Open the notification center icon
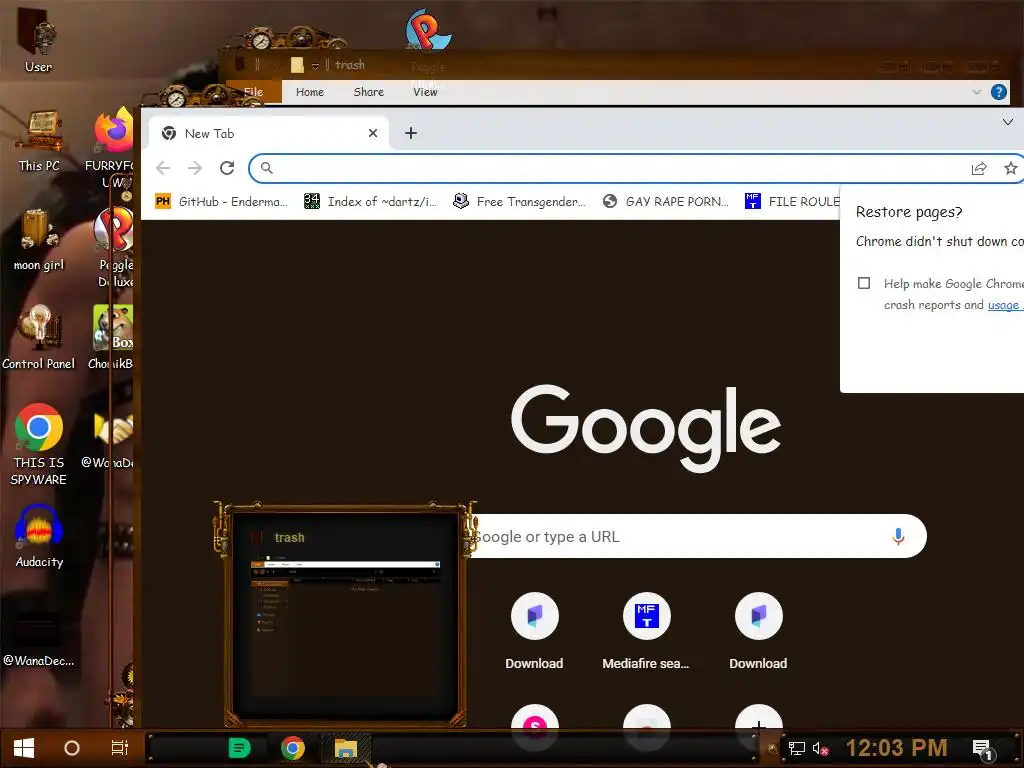The image size is (1024, 768). pyautogui.click(x=983, y=750)
